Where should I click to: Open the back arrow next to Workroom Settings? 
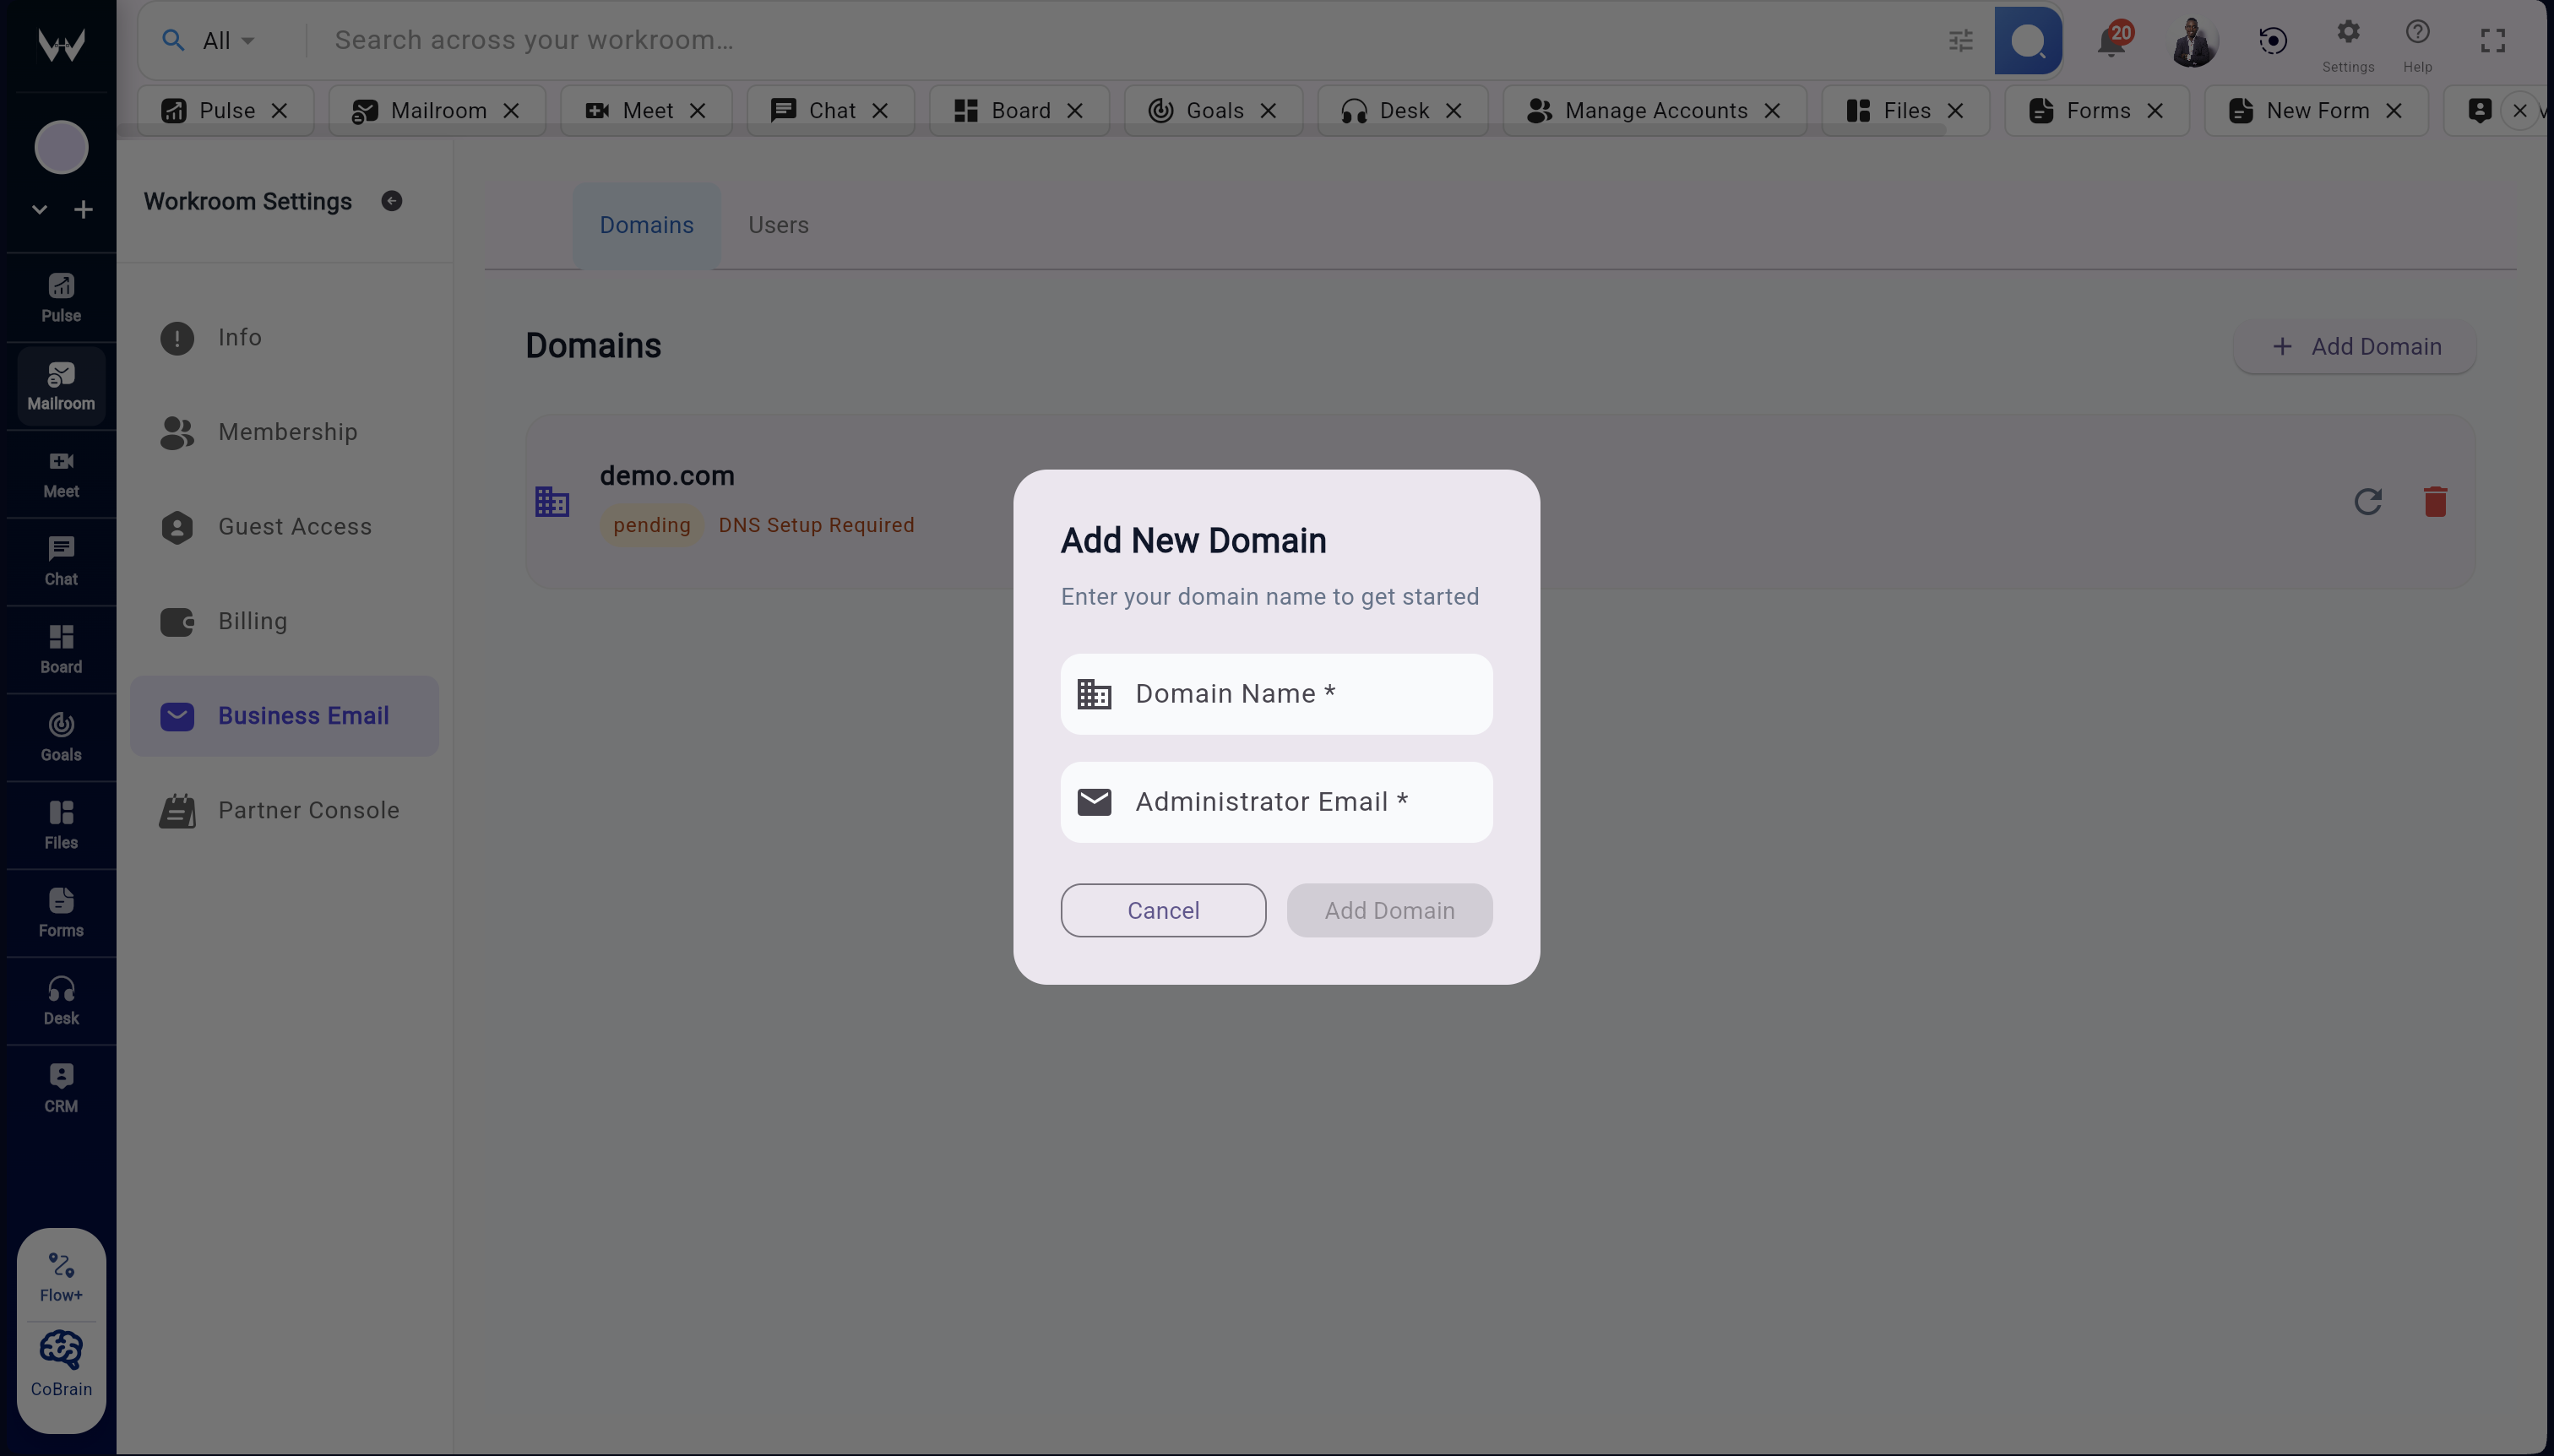point(392,200)
